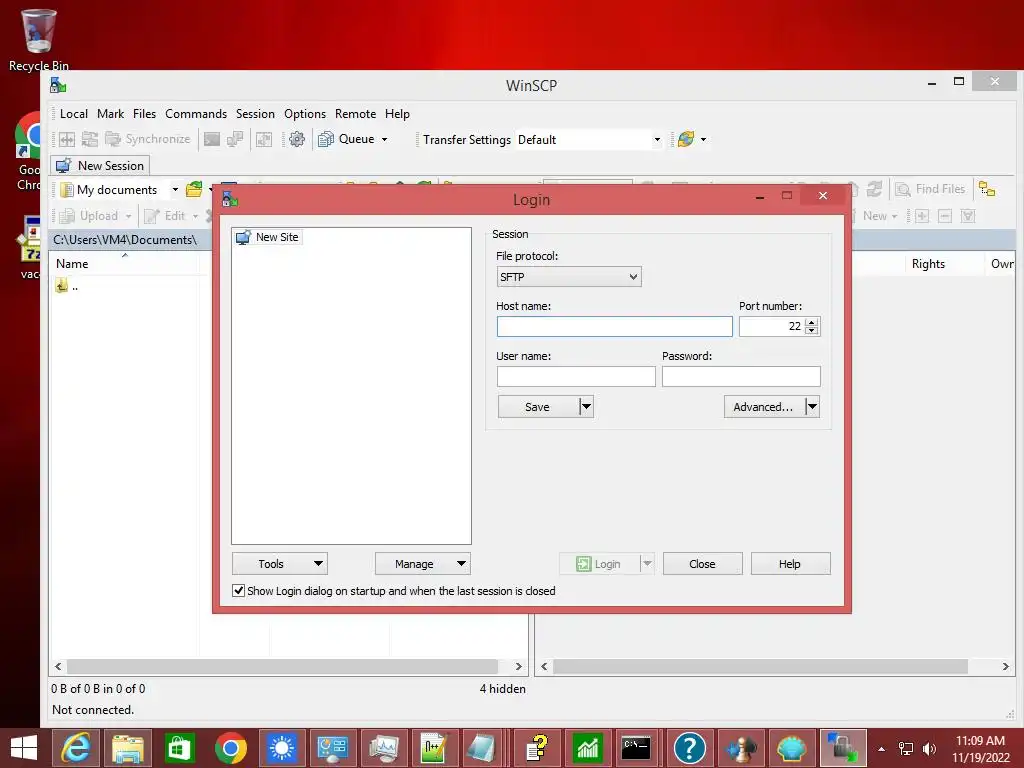Select the New Session tab
The image size is (1024, 768).
point(100,165)
